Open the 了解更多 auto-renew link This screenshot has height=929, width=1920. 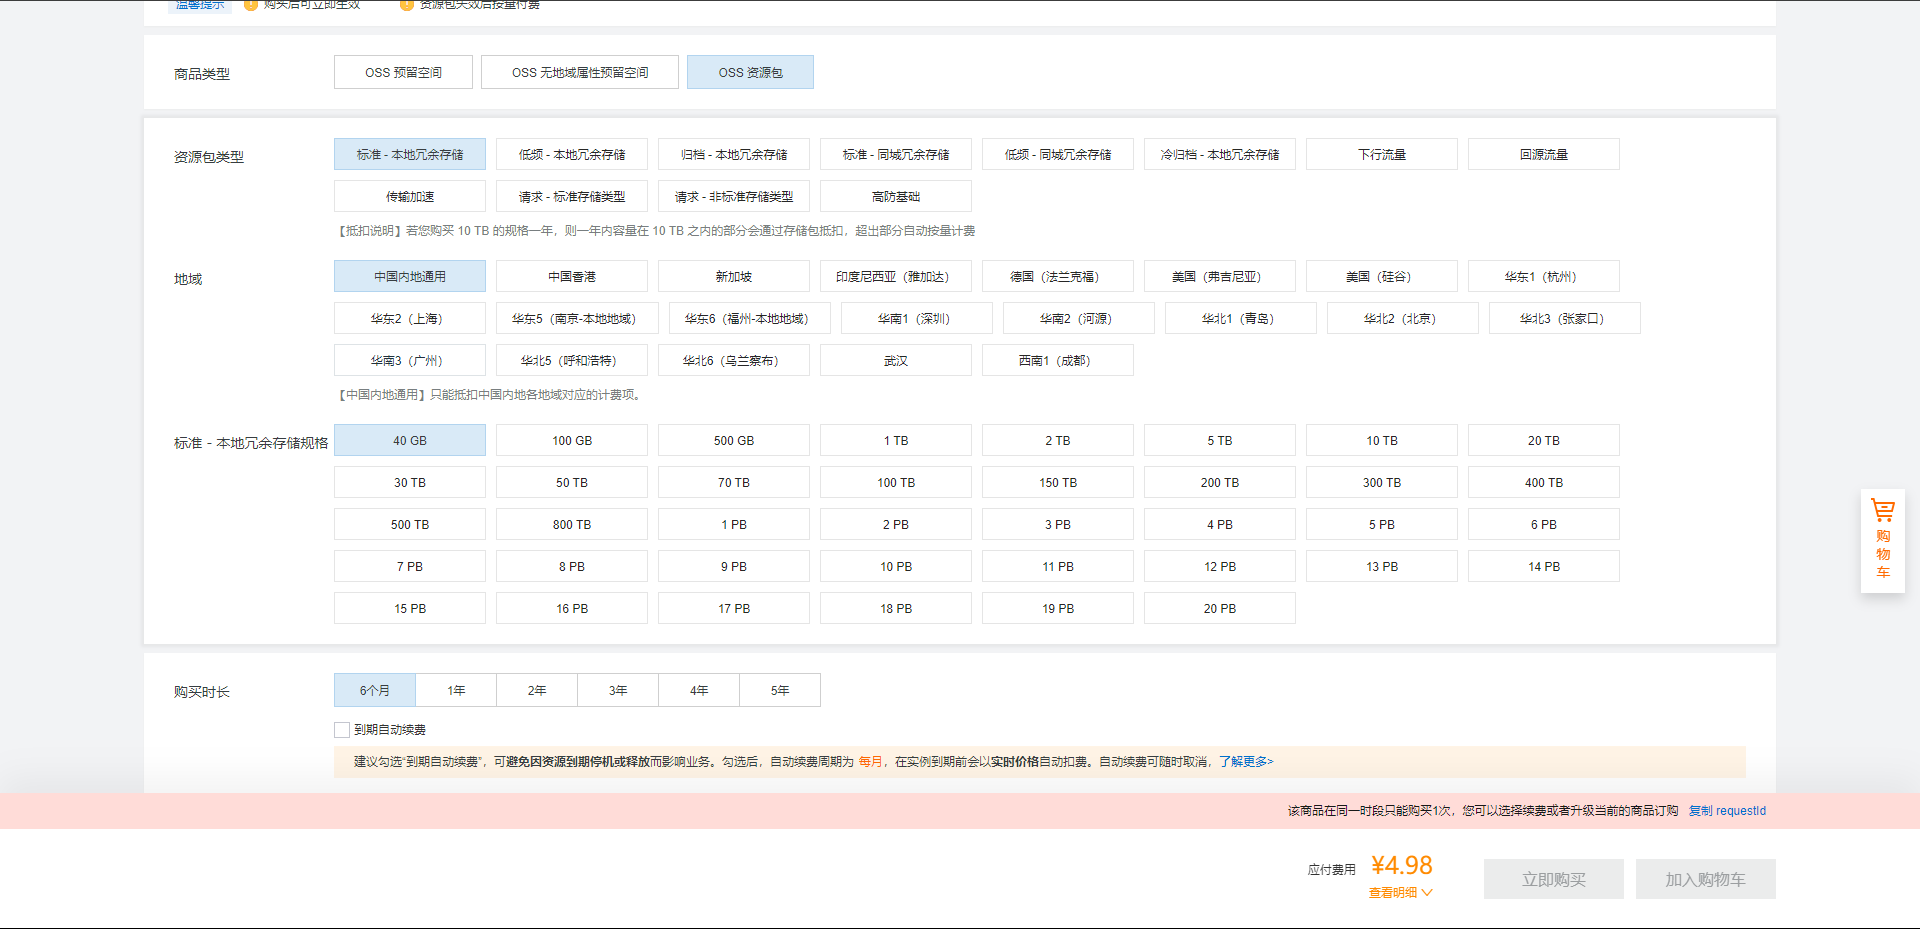tap(1246, 762)
